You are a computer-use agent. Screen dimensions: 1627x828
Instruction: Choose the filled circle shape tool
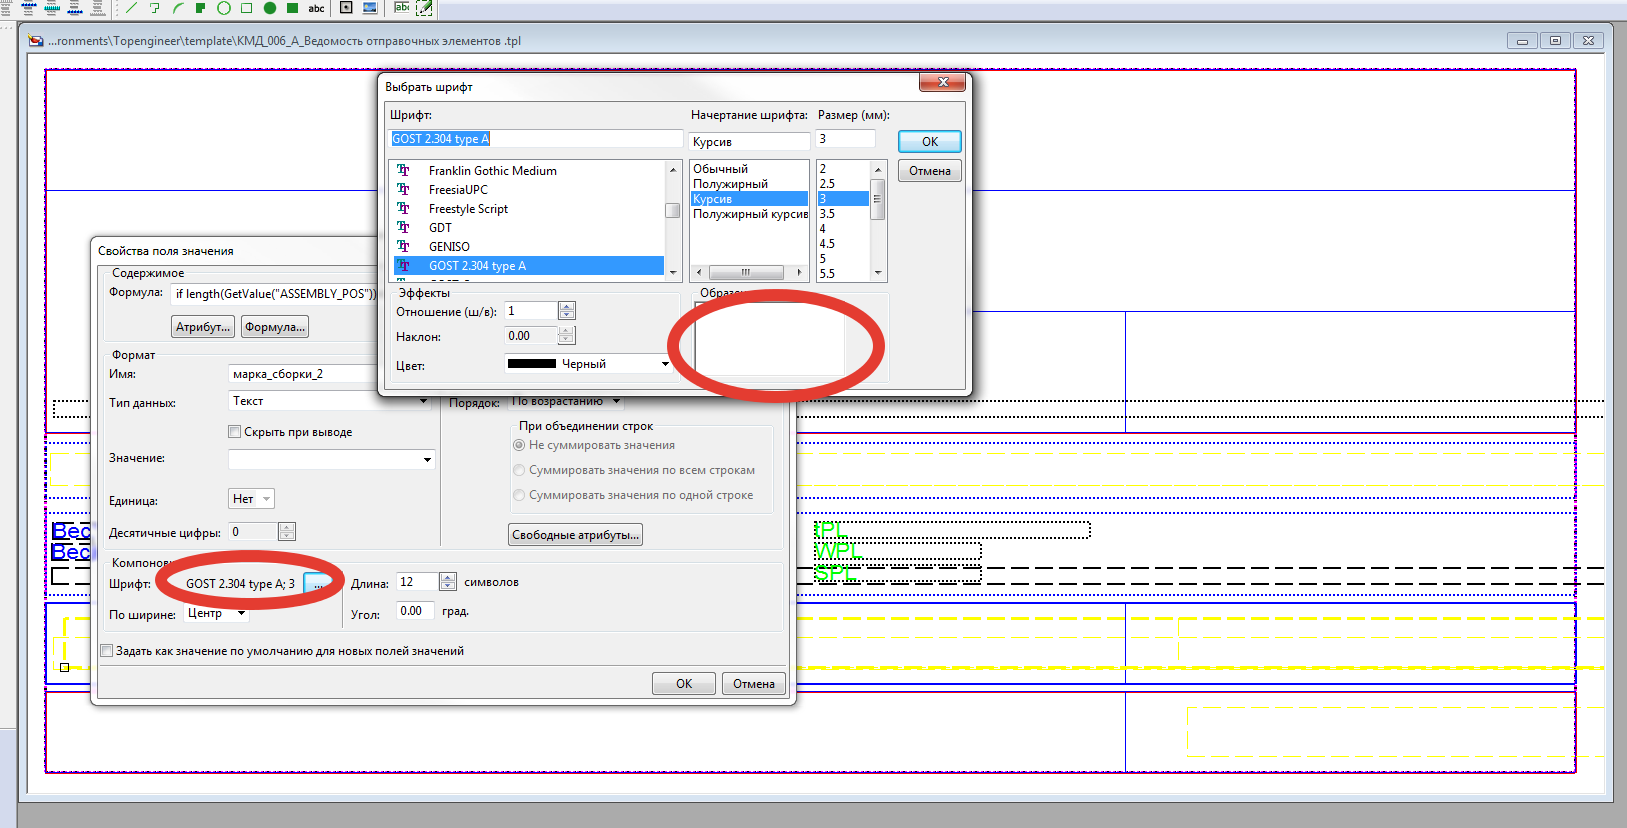[x=270, y=8]
